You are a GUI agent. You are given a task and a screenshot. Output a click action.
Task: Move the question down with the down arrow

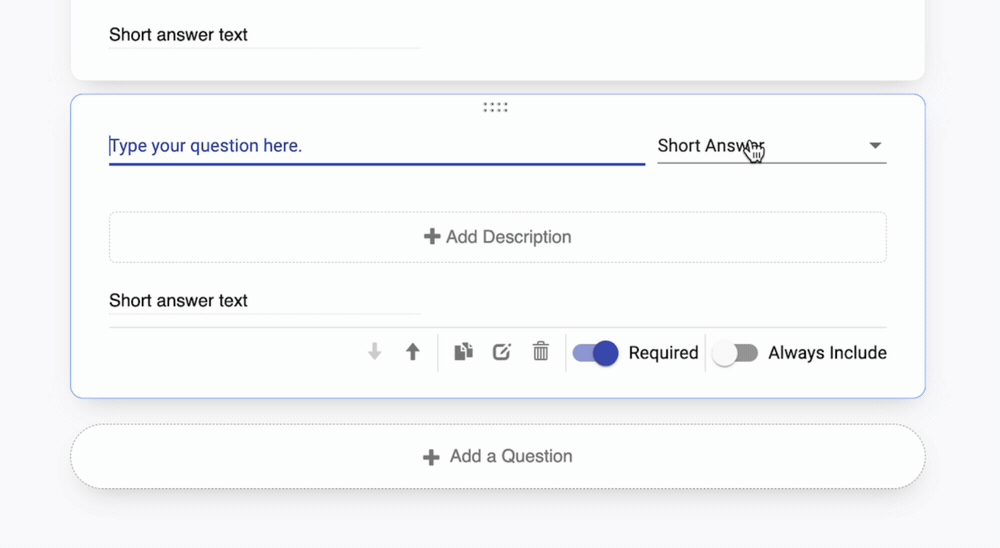[375, 352]
